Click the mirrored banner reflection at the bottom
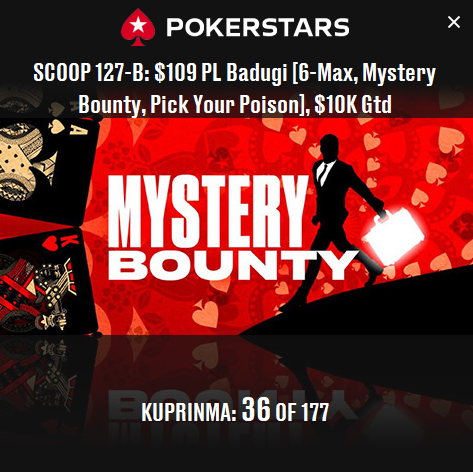 [x=236, y=383]
